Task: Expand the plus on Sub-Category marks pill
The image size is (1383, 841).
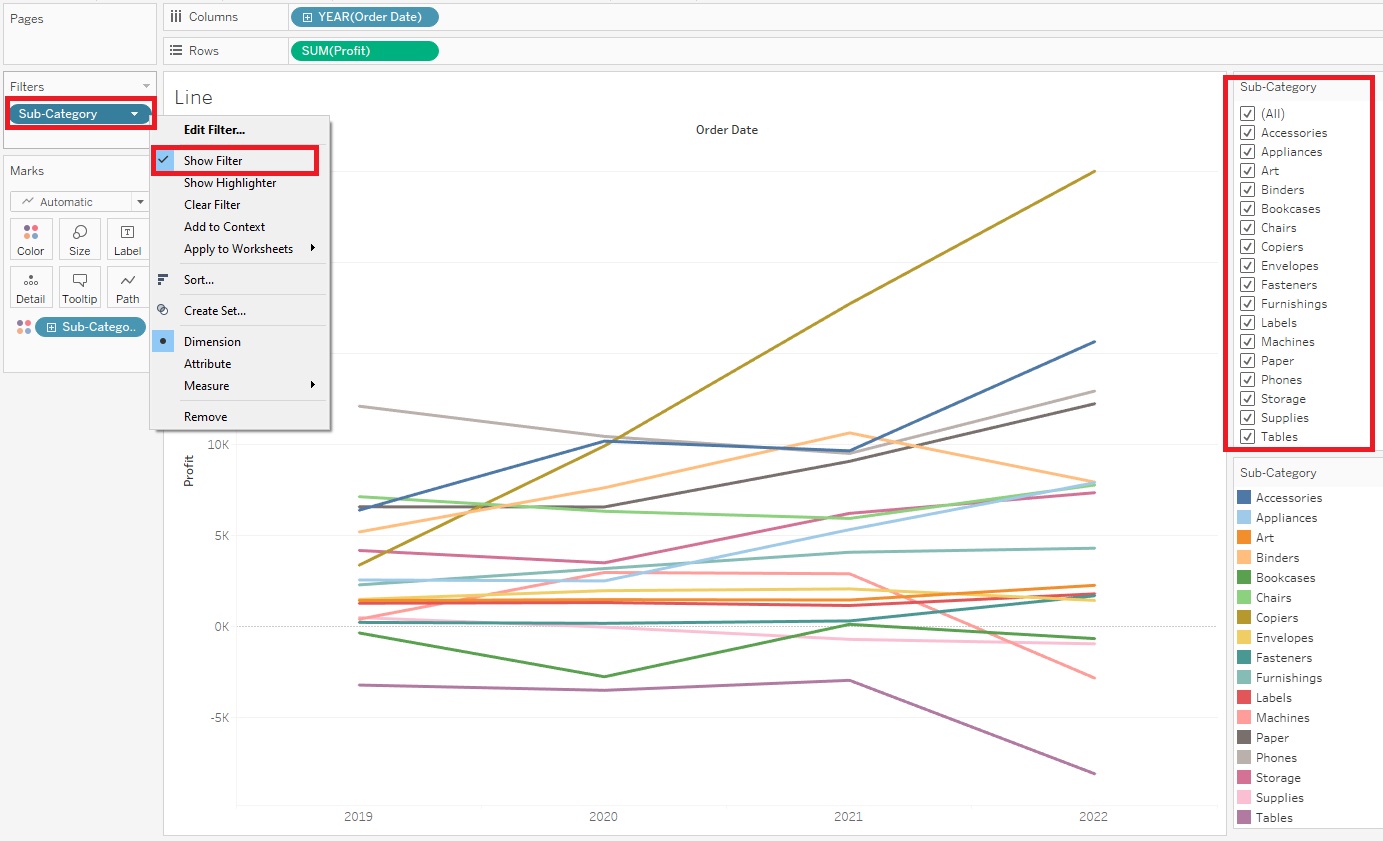Action: 51,327
